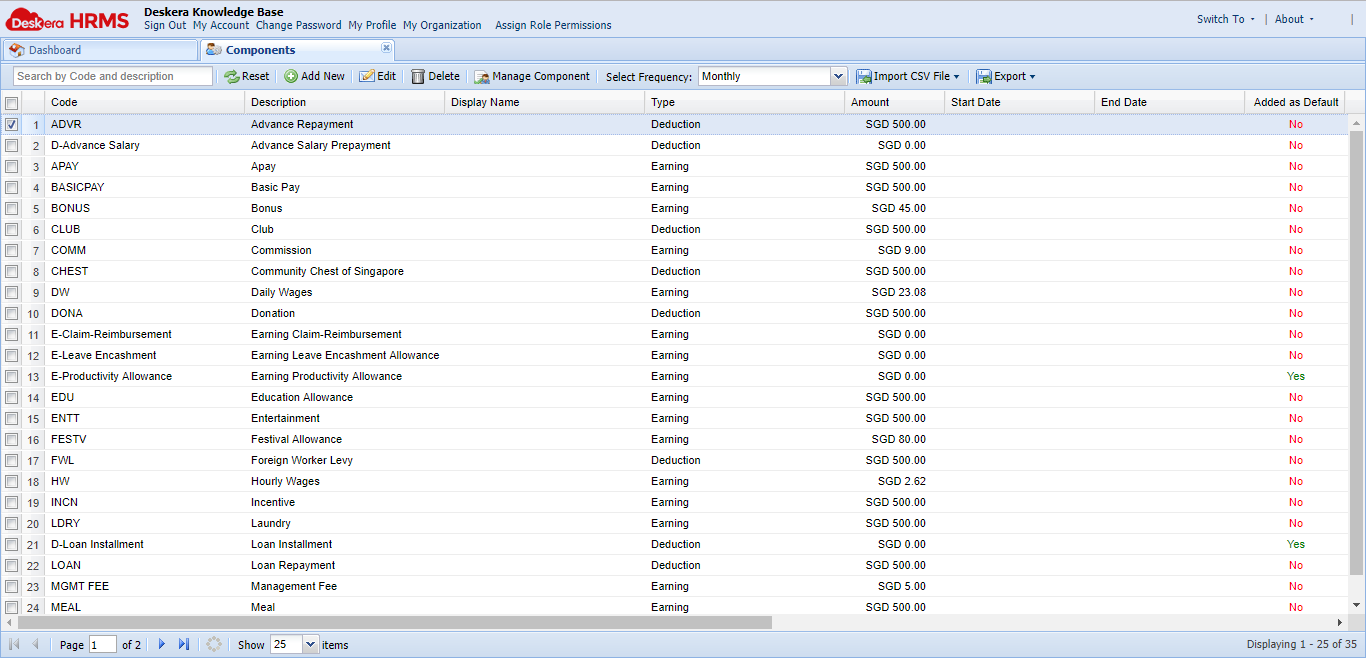The width and height of the screenshot is (1366, 658).
Task: Open the Select Frequency dropdown arrow
Action: [x=838, y=76]
